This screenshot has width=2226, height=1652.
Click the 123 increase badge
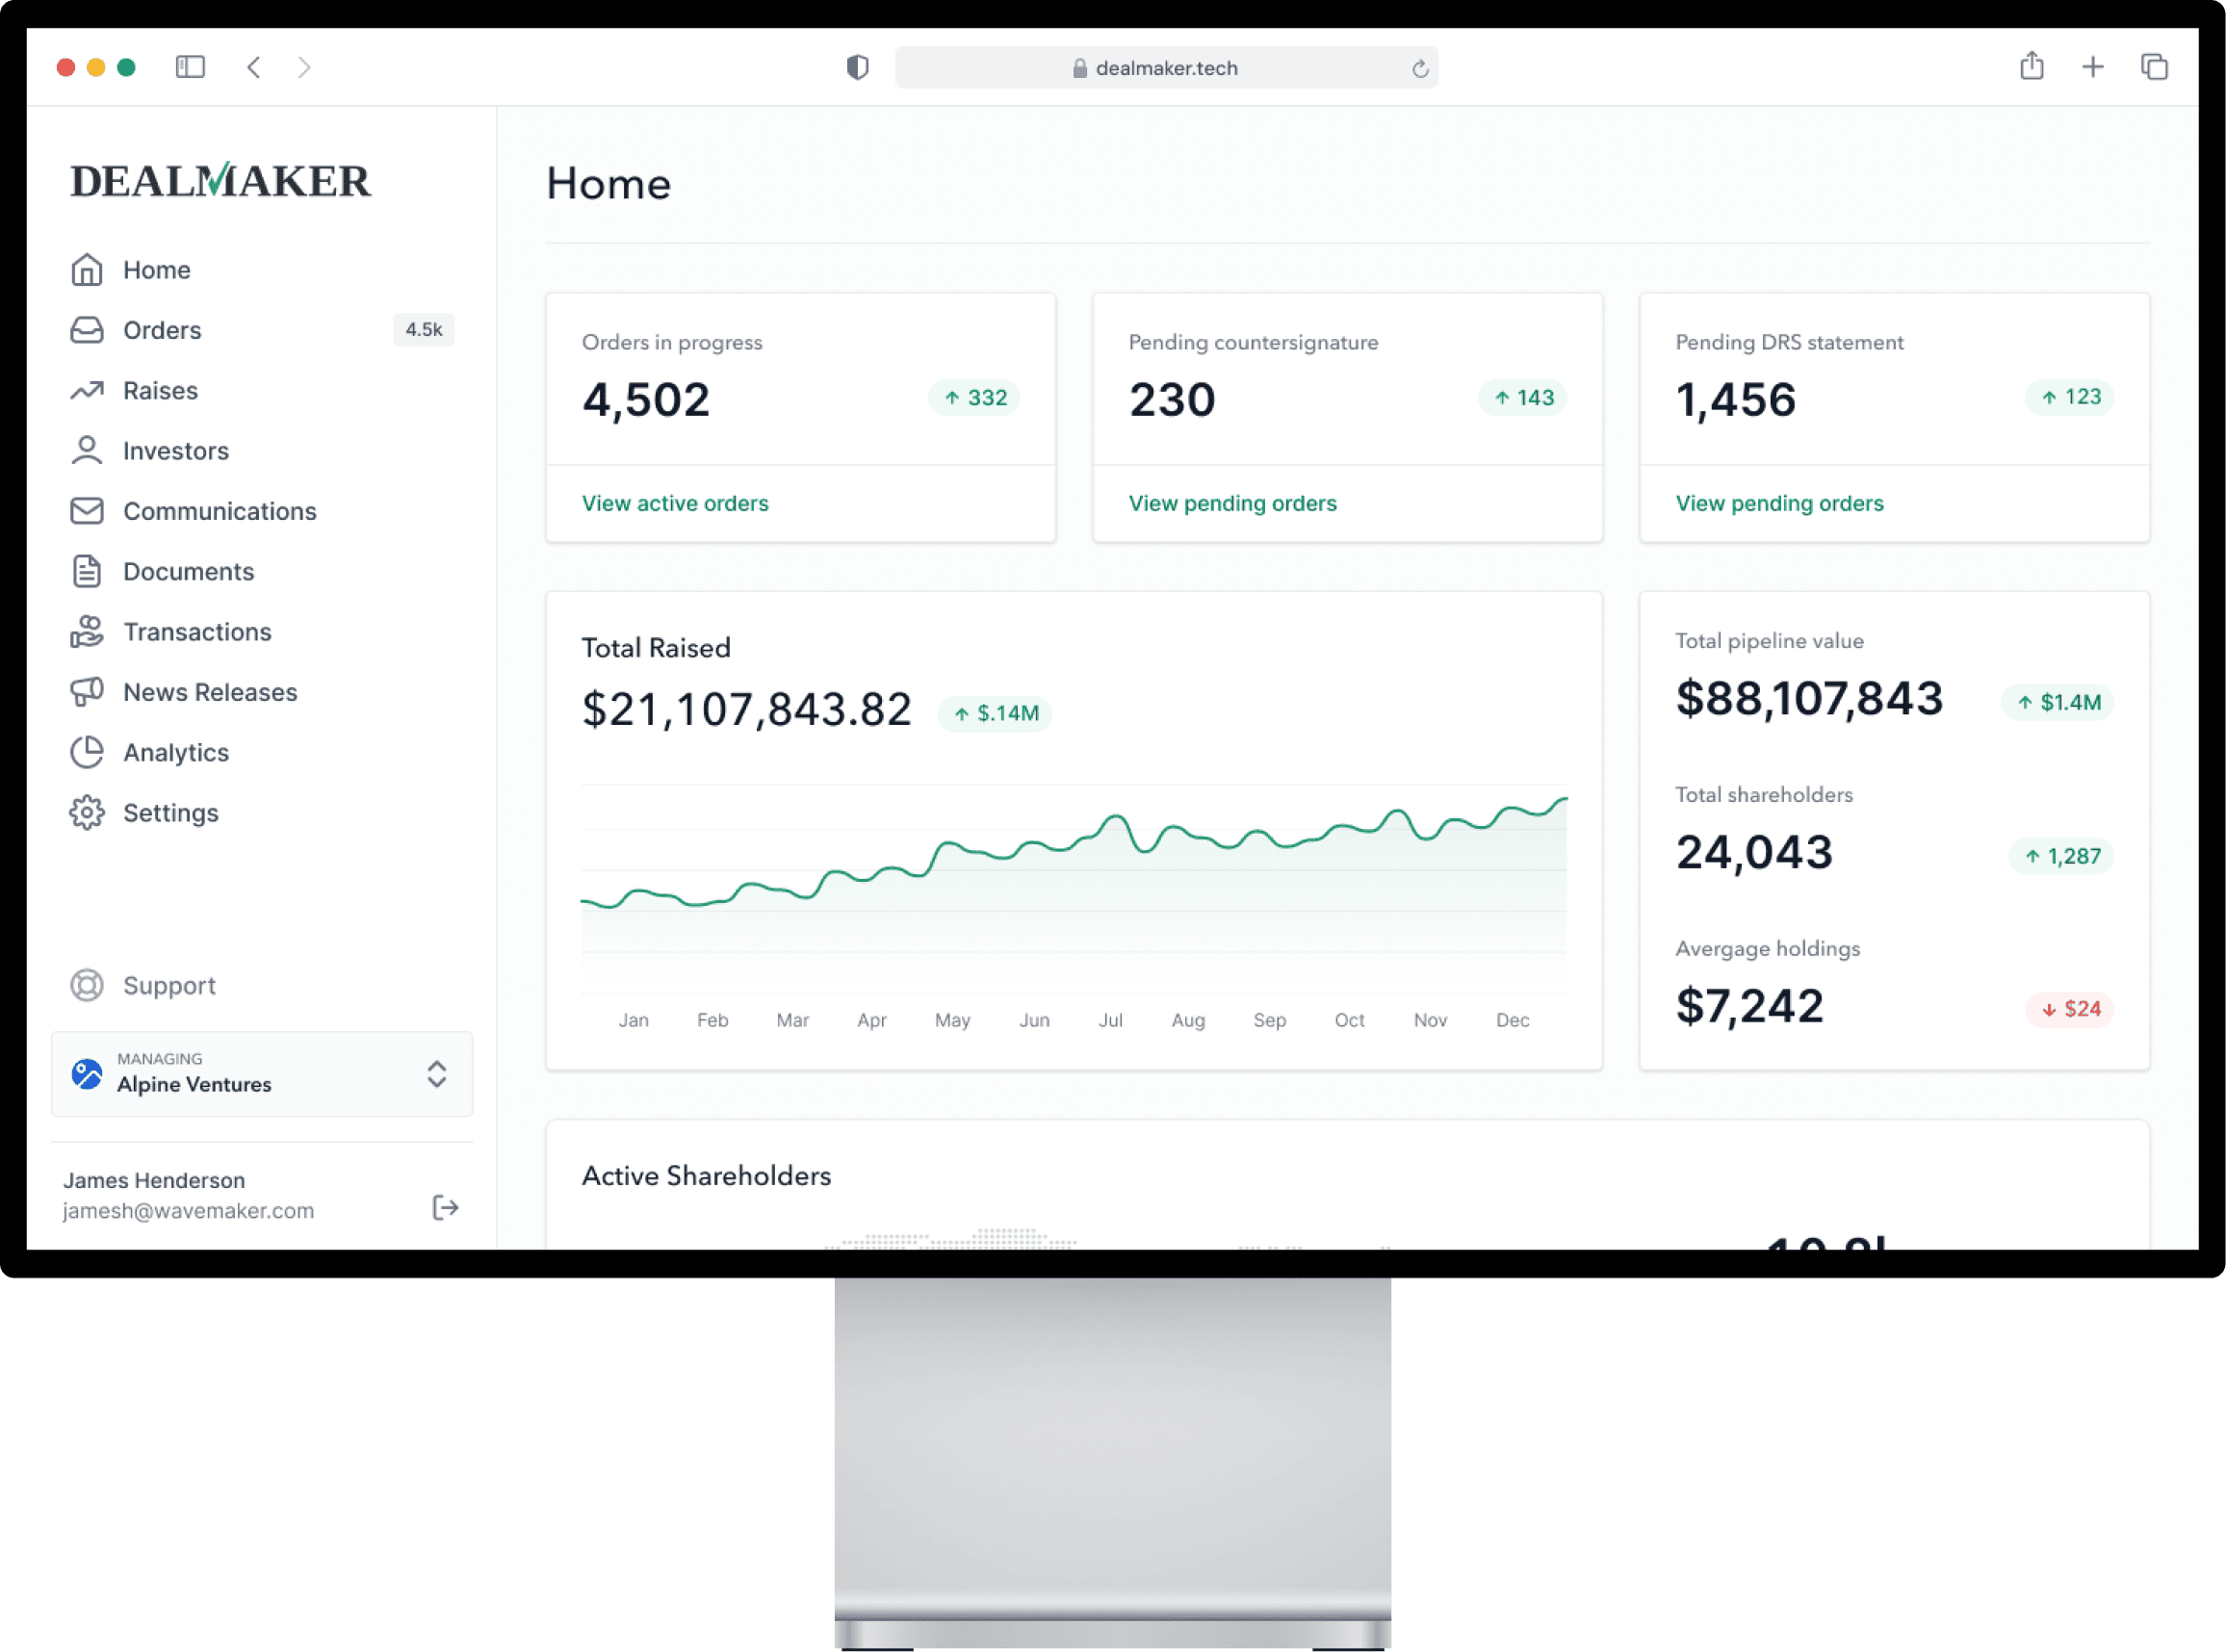[2070, 397]
